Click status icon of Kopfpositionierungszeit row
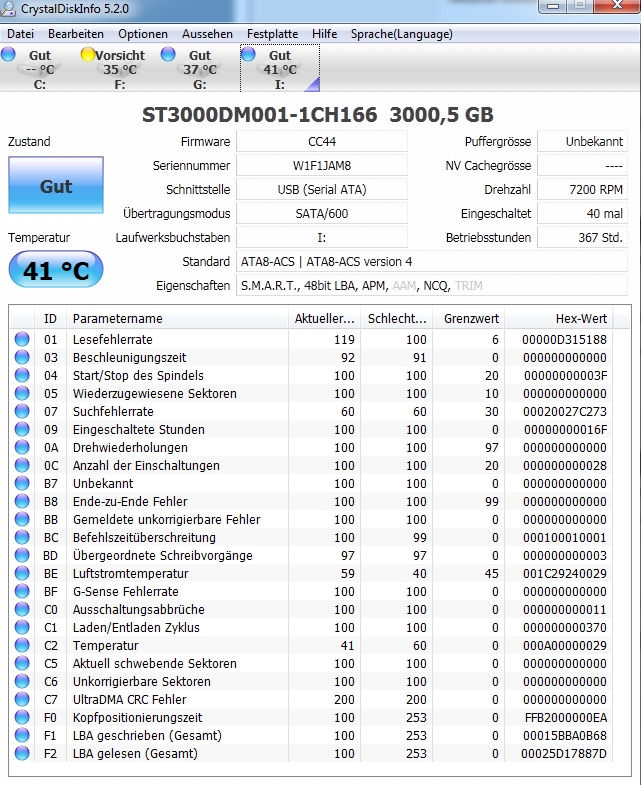This screenshot has width=641, height=785. tap(22, 718)
